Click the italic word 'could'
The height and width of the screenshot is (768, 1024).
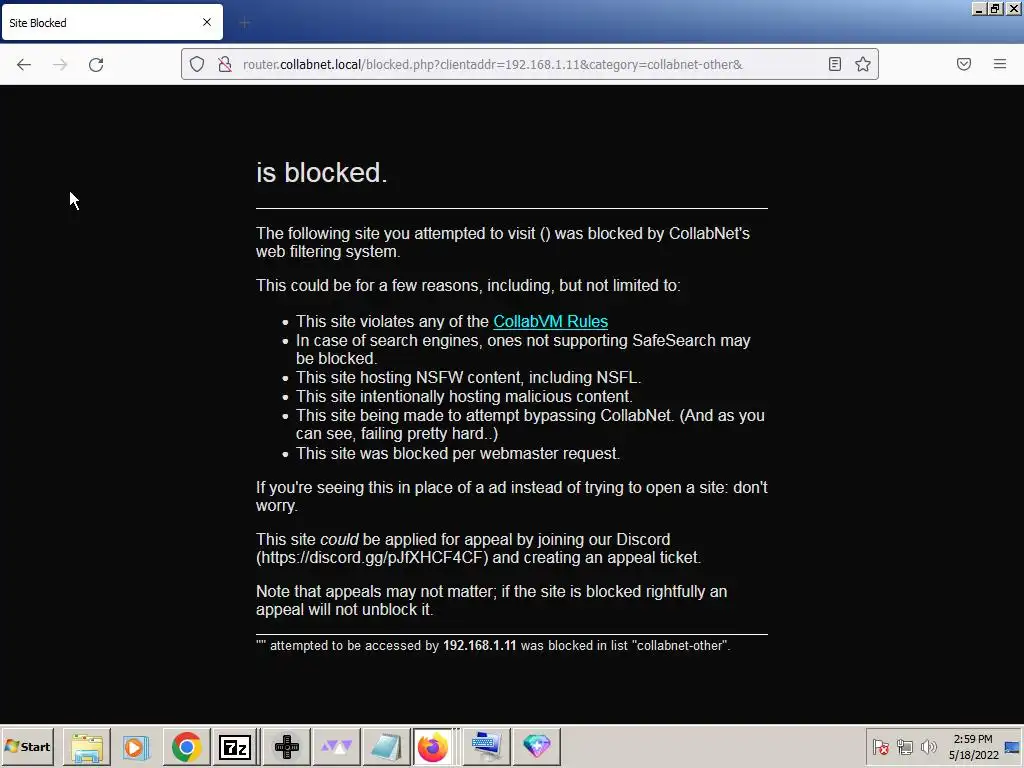pyautogui.click(x=339, y=539)
